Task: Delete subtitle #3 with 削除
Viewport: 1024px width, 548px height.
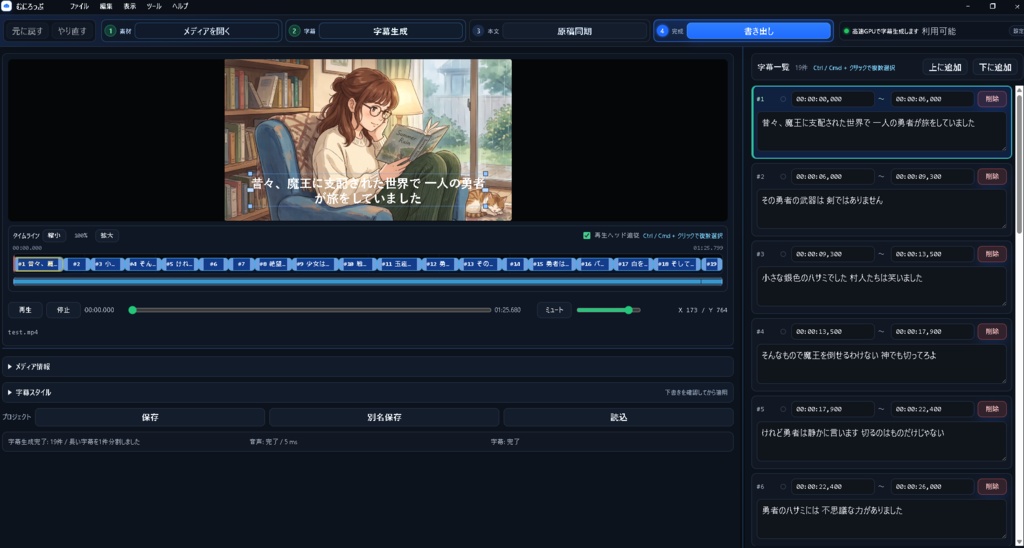Action: click(x=991, y=254)
